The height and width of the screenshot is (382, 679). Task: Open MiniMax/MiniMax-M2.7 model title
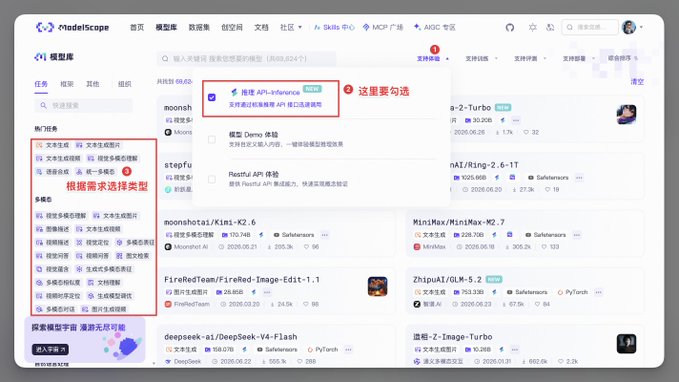459,222
